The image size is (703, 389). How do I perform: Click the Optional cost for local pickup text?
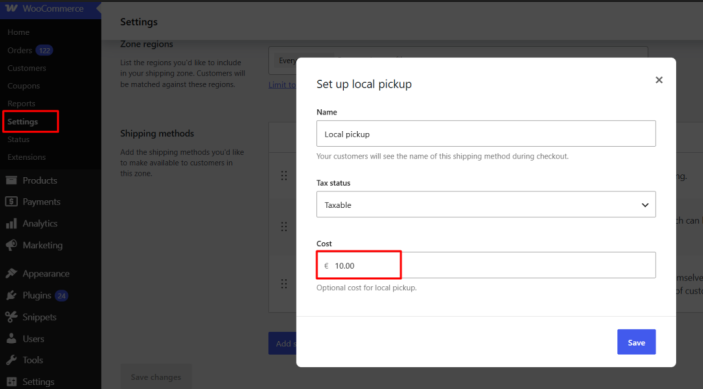pos(366,288)
